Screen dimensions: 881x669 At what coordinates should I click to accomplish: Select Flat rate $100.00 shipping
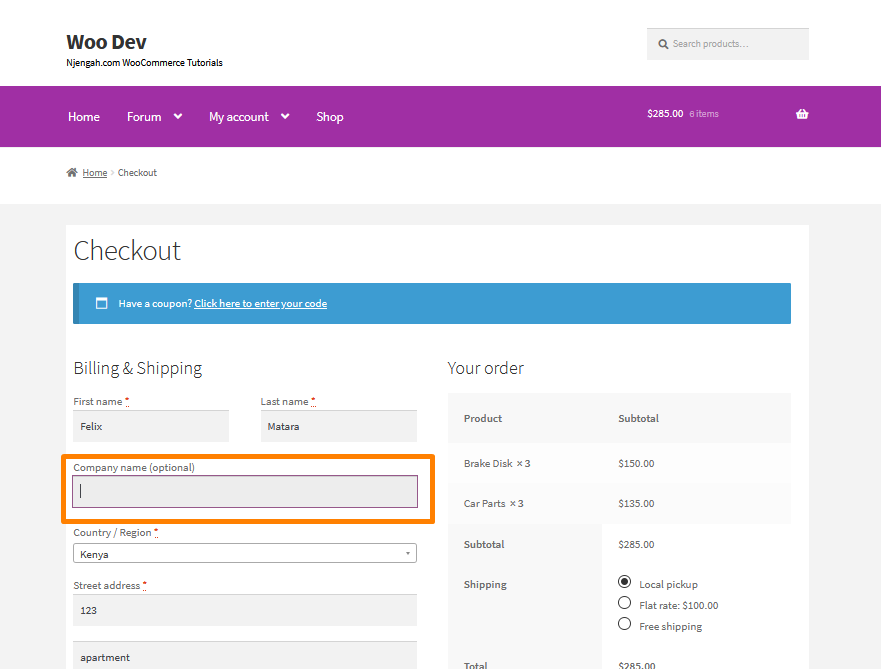point(624,603)
